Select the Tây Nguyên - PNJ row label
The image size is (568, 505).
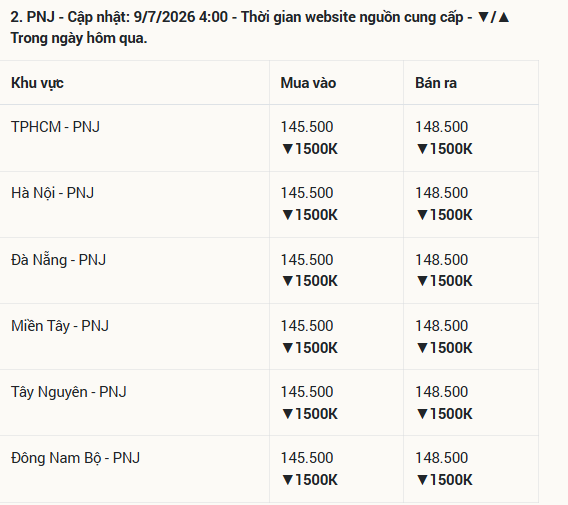pyautogui.click(x=68, y=392)
